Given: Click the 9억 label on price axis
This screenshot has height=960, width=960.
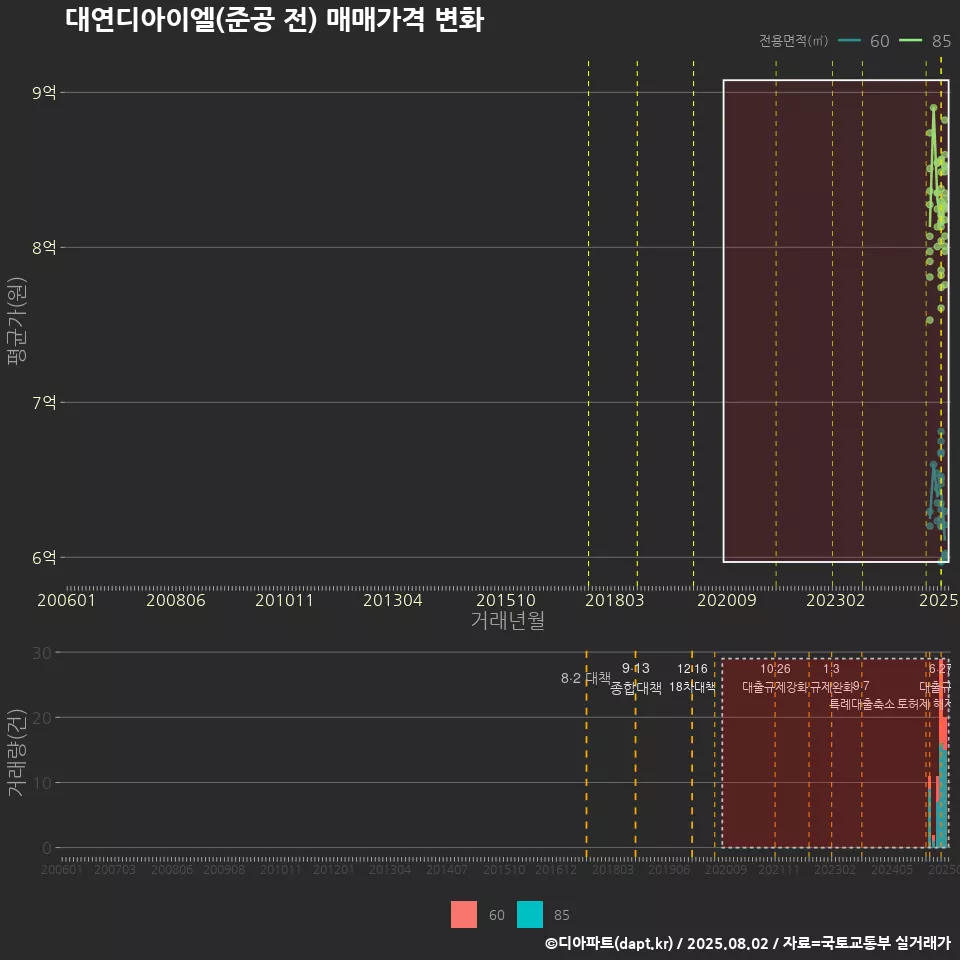Looking at the screenshot, I should [44, 92].
